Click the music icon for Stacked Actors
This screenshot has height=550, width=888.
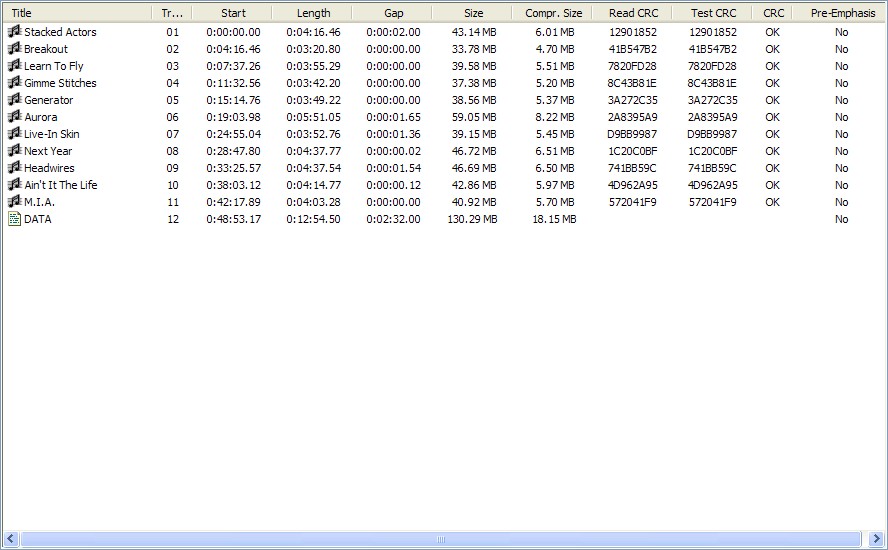[x=15, y=32]
